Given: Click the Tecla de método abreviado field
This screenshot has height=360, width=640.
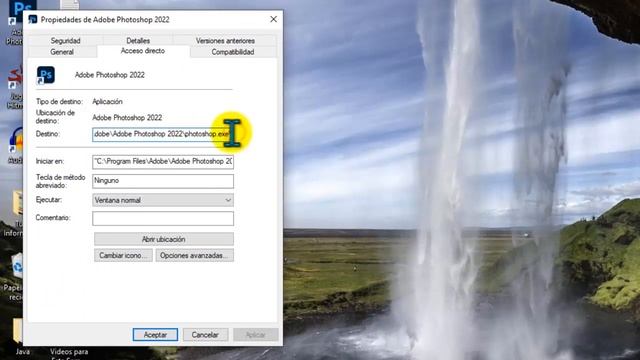Looking at the screenshot, I should point(162,181).
